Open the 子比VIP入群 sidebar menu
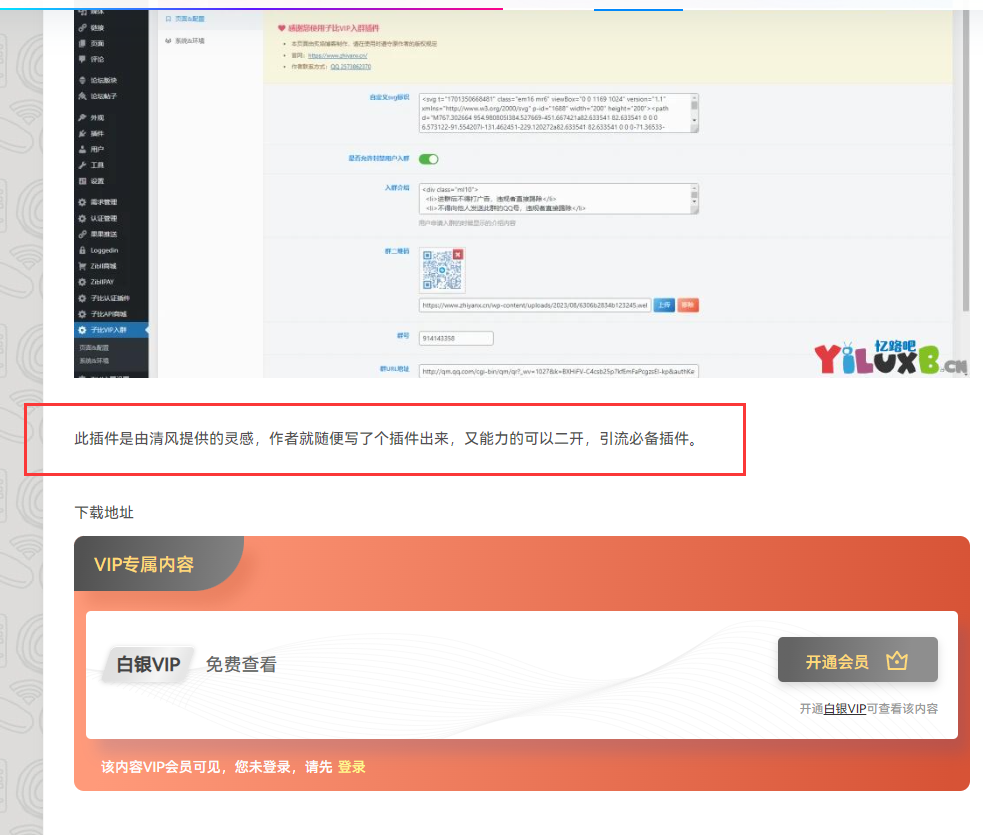Image resolution: width=983 pixels, height=835 pixels. click(108, 329)
